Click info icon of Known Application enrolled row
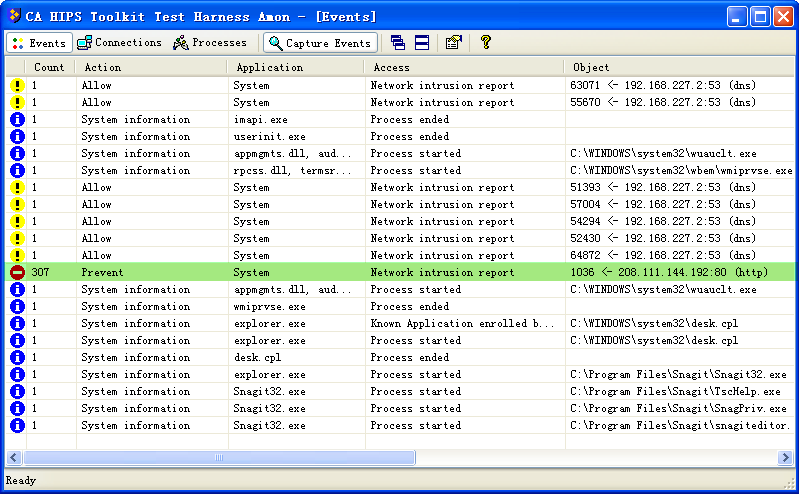The height and width of the screenshot is (494, 799). [17, 323]
